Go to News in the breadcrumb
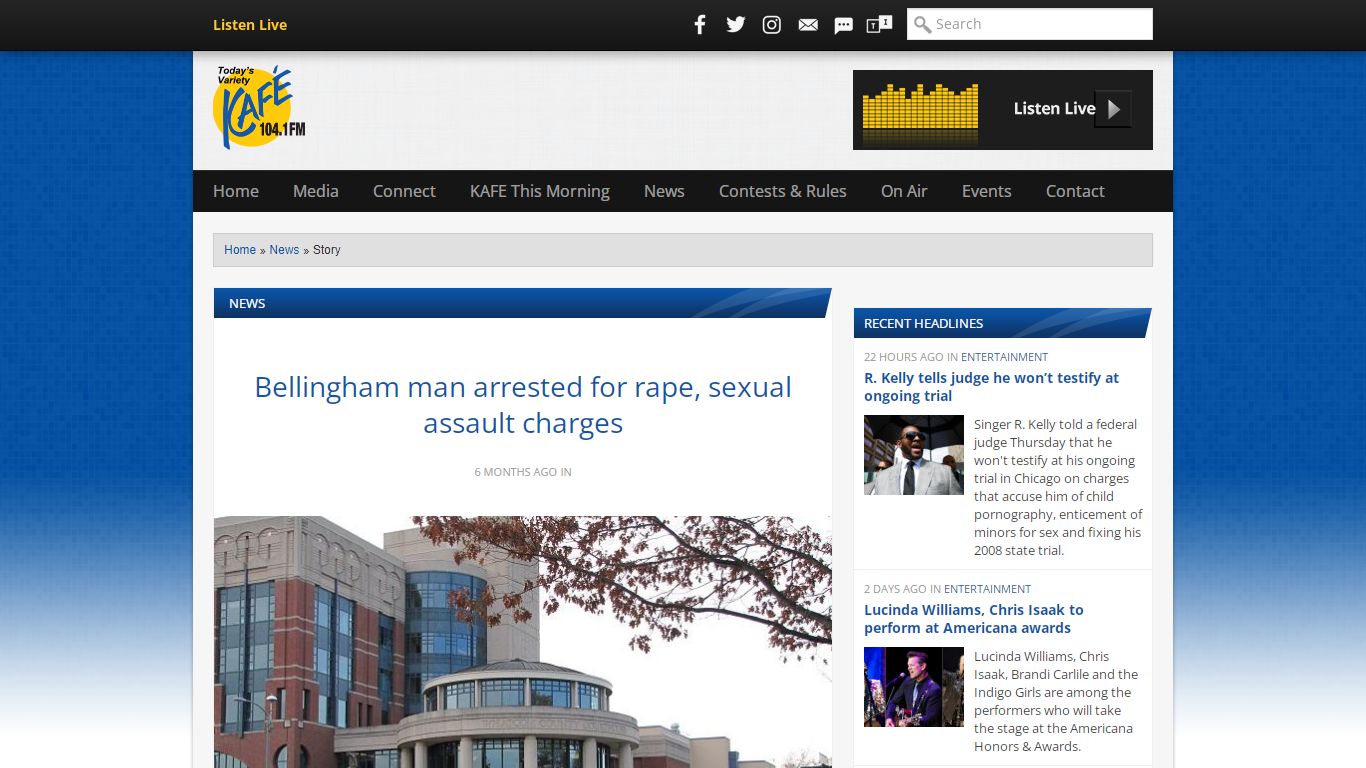Image resolution: width=1366 pixels, height=768 pixels. coord(284,250)
